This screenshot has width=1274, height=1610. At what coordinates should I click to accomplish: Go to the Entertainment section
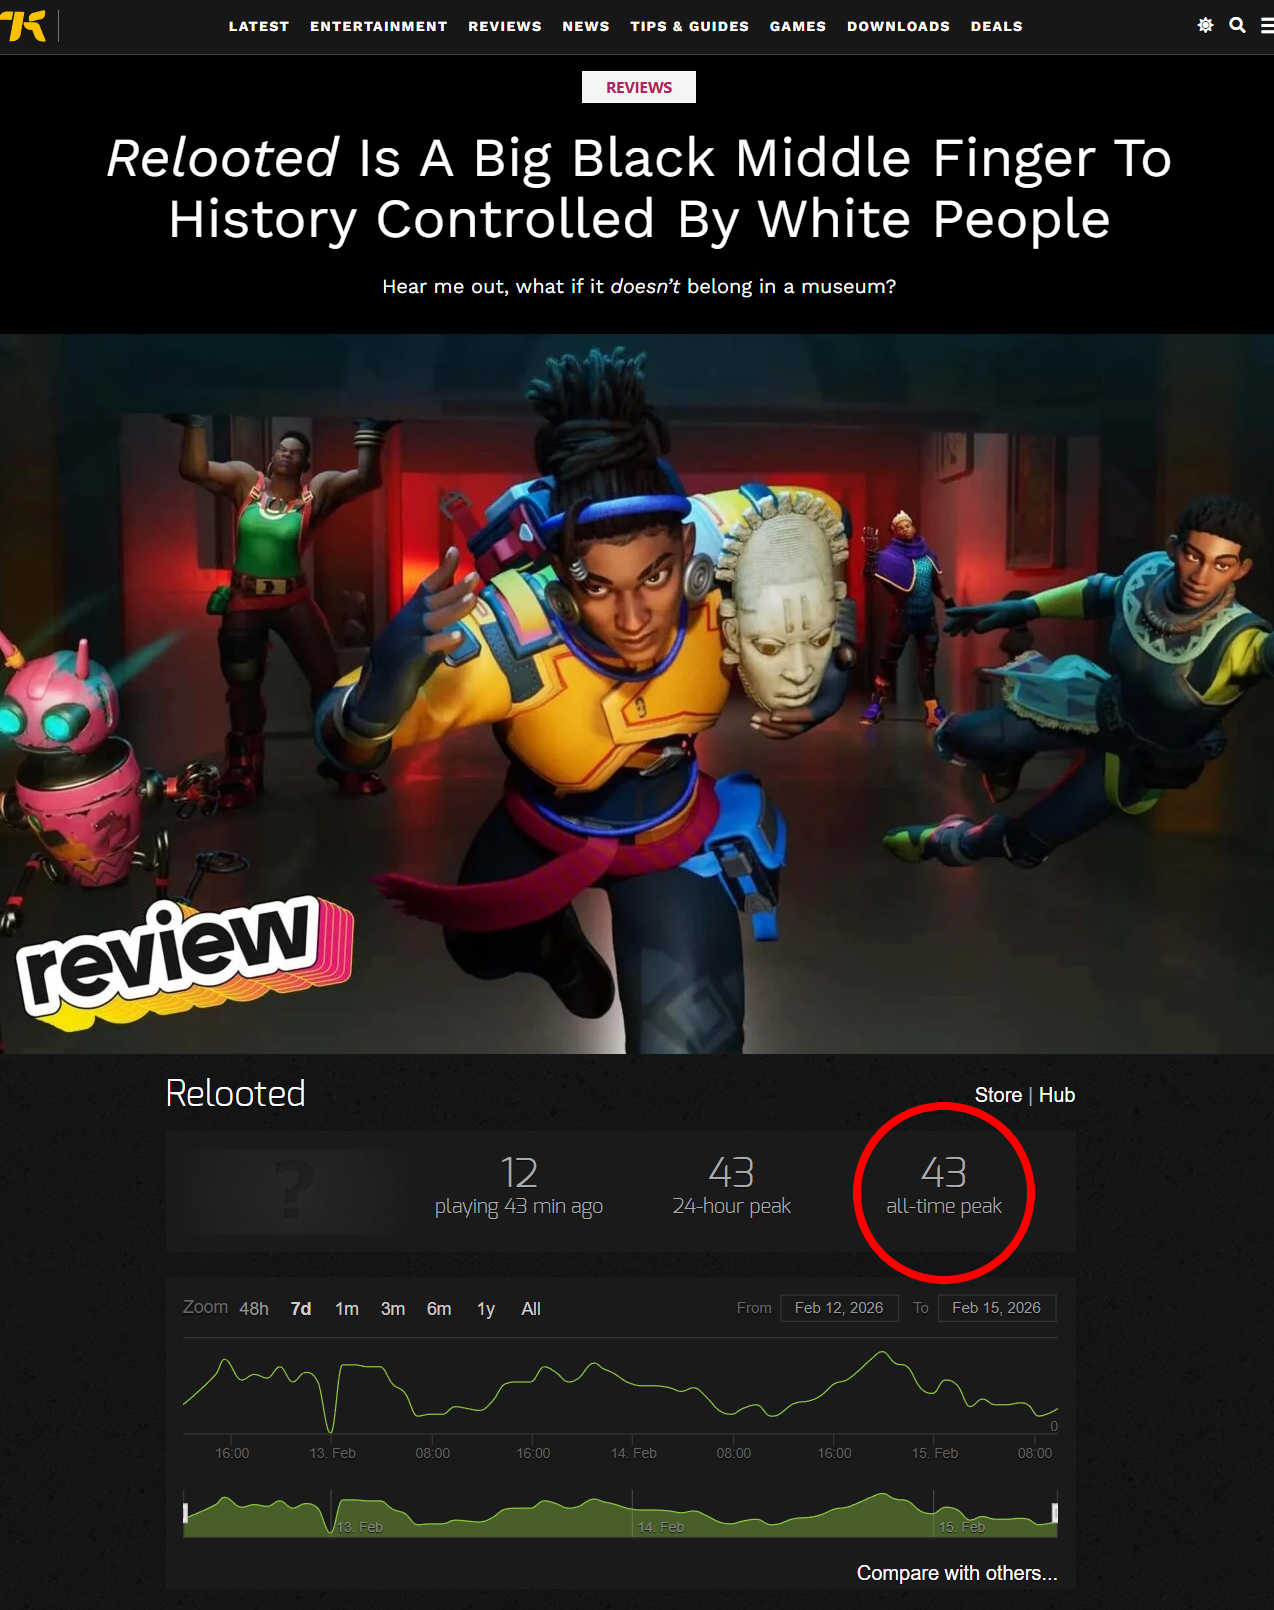(379, 26)
